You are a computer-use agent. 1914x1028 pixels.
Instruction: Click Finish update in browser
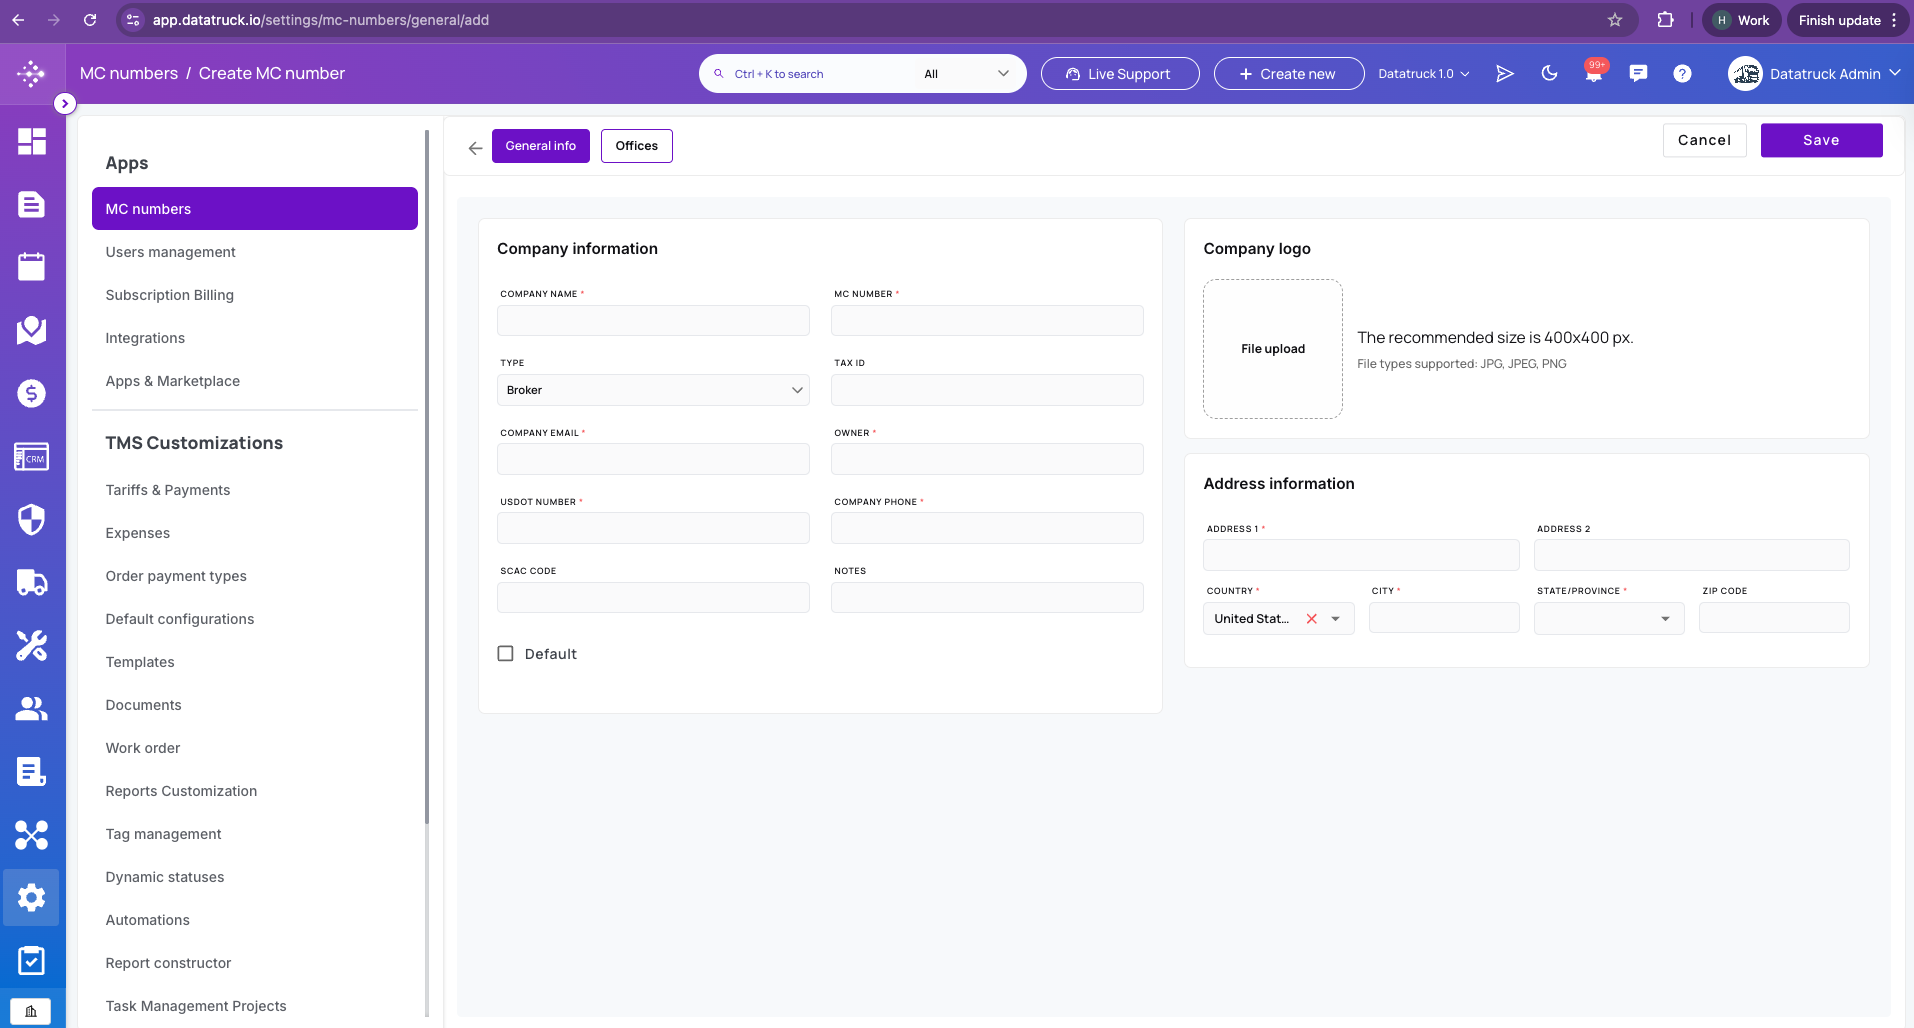click(x=1839, y=20)
